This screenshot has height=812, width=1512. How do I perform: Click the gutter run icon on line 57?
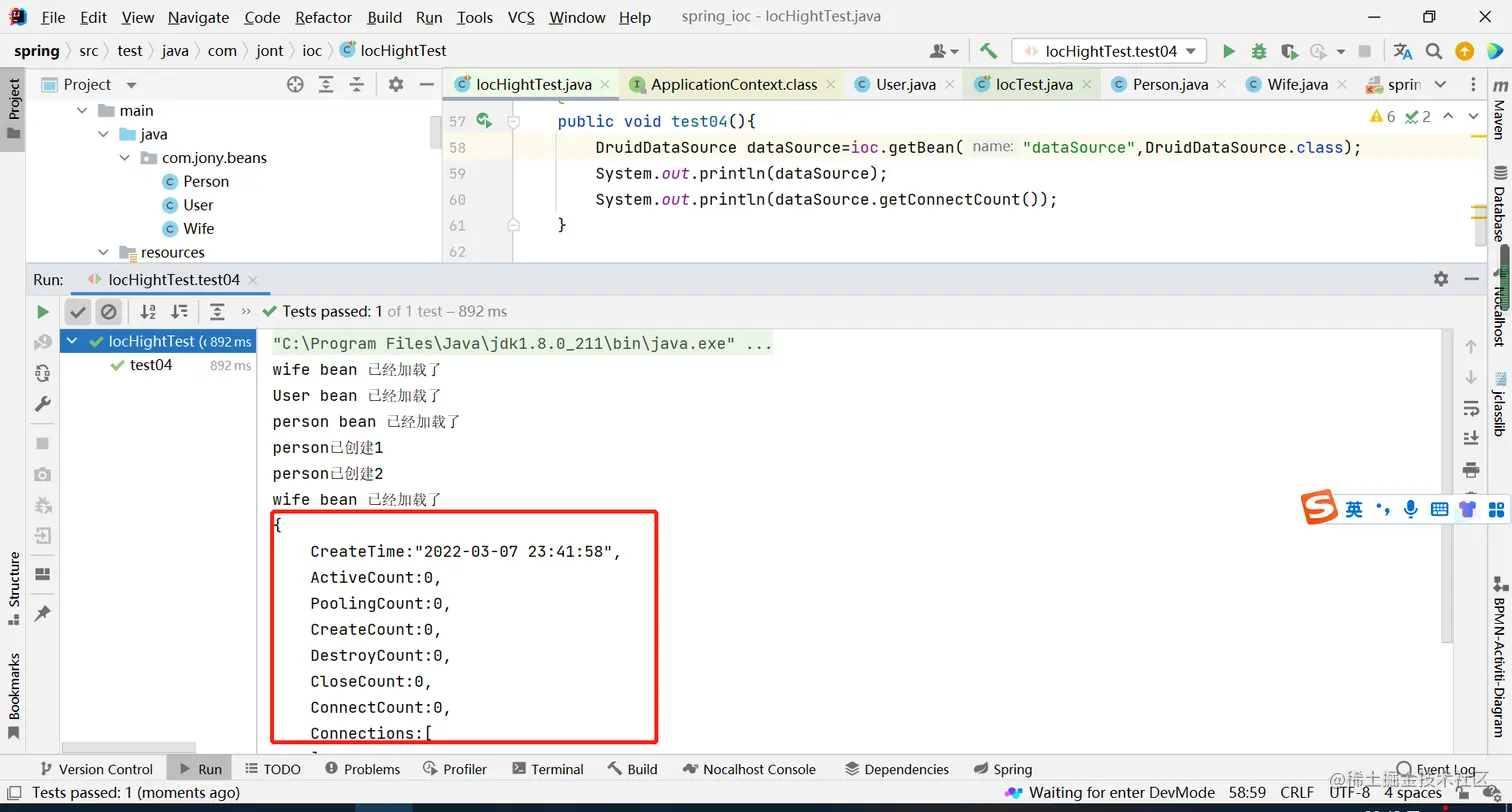click(x=484, y=121)
